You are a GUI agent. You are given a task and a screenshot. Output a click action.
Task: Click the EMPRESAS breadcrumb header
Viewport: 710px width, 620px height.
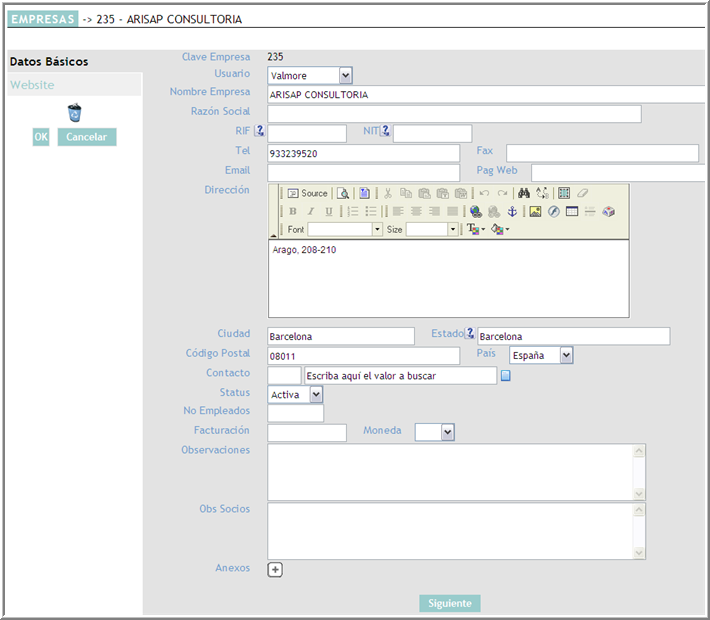click(43, 19)
